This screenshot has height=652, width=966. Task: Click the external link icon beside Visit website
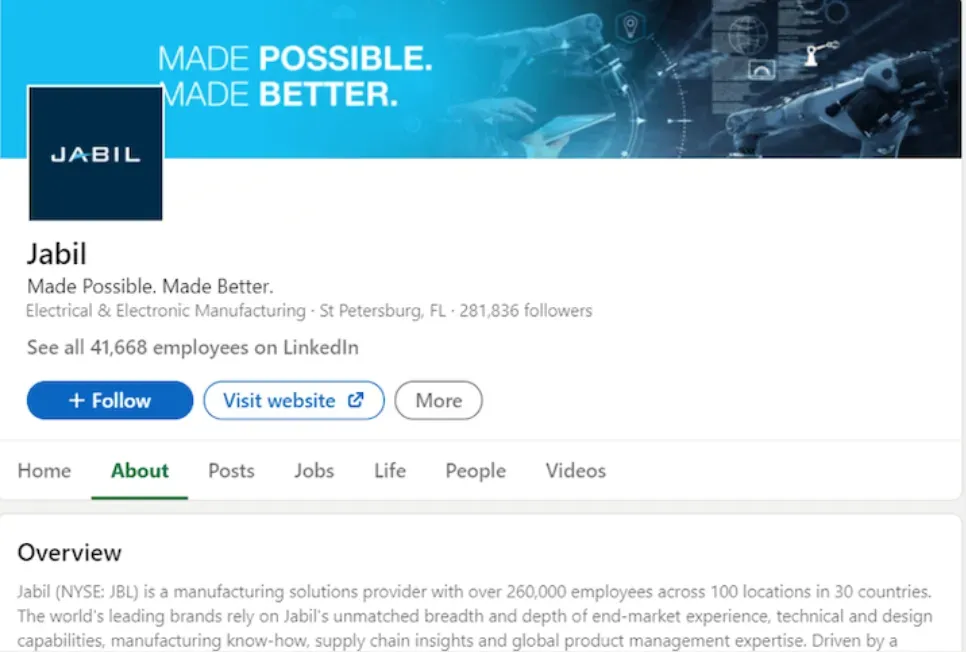click(356, 400)
